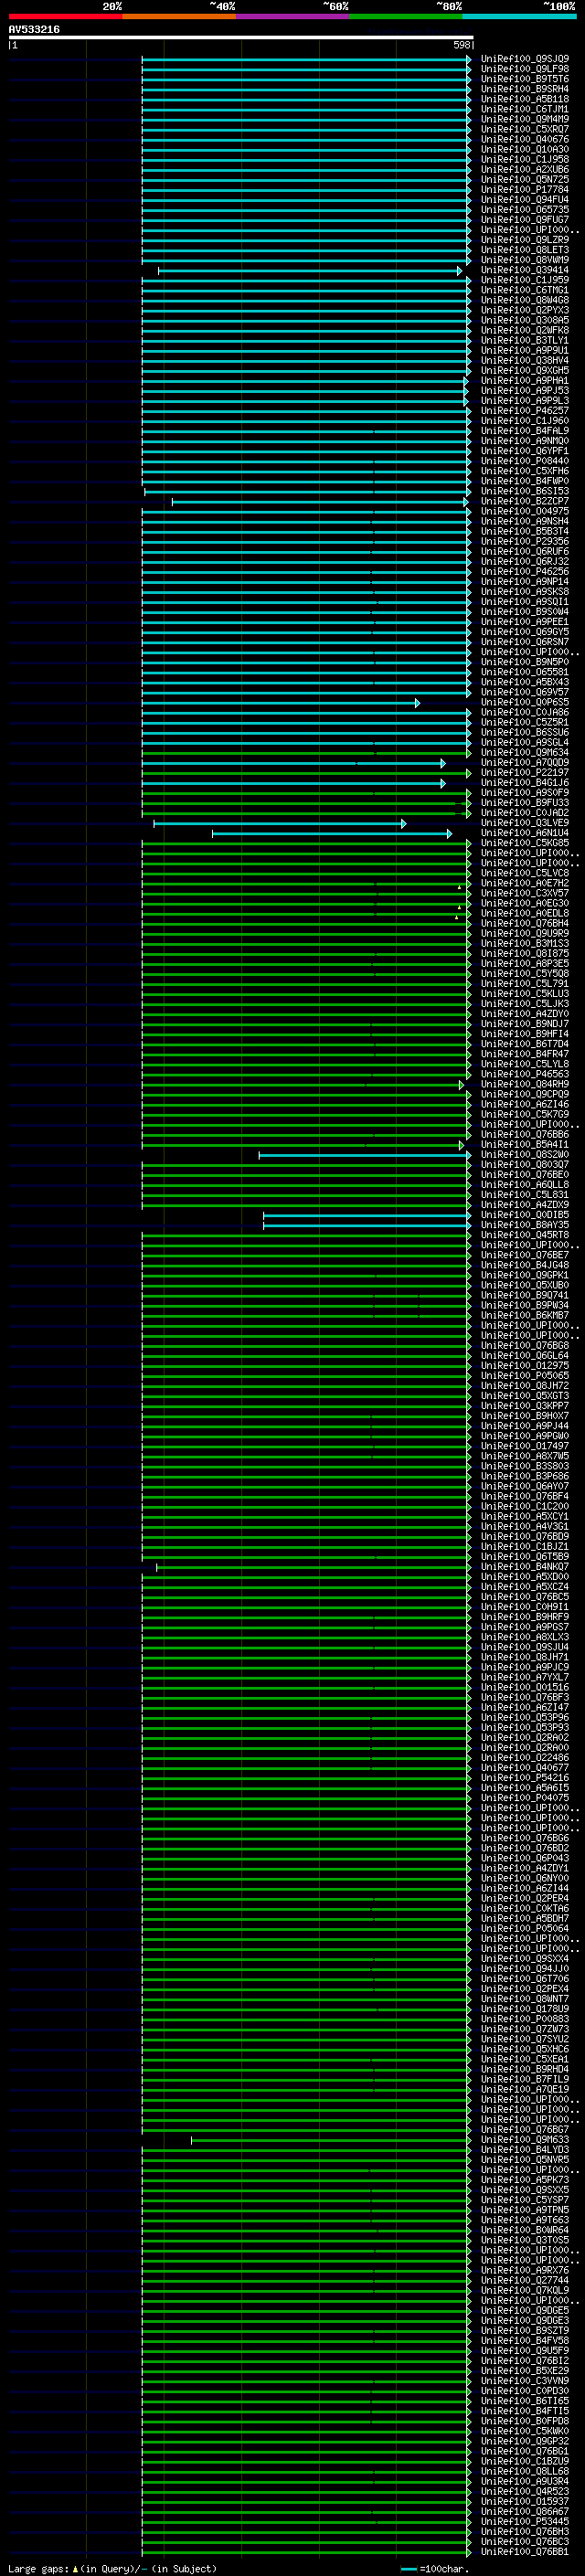Click the UniRef100_Q8LL68 label
Image resolution: width=585 pixels, height=2576 pixels.
point(525,2472)
